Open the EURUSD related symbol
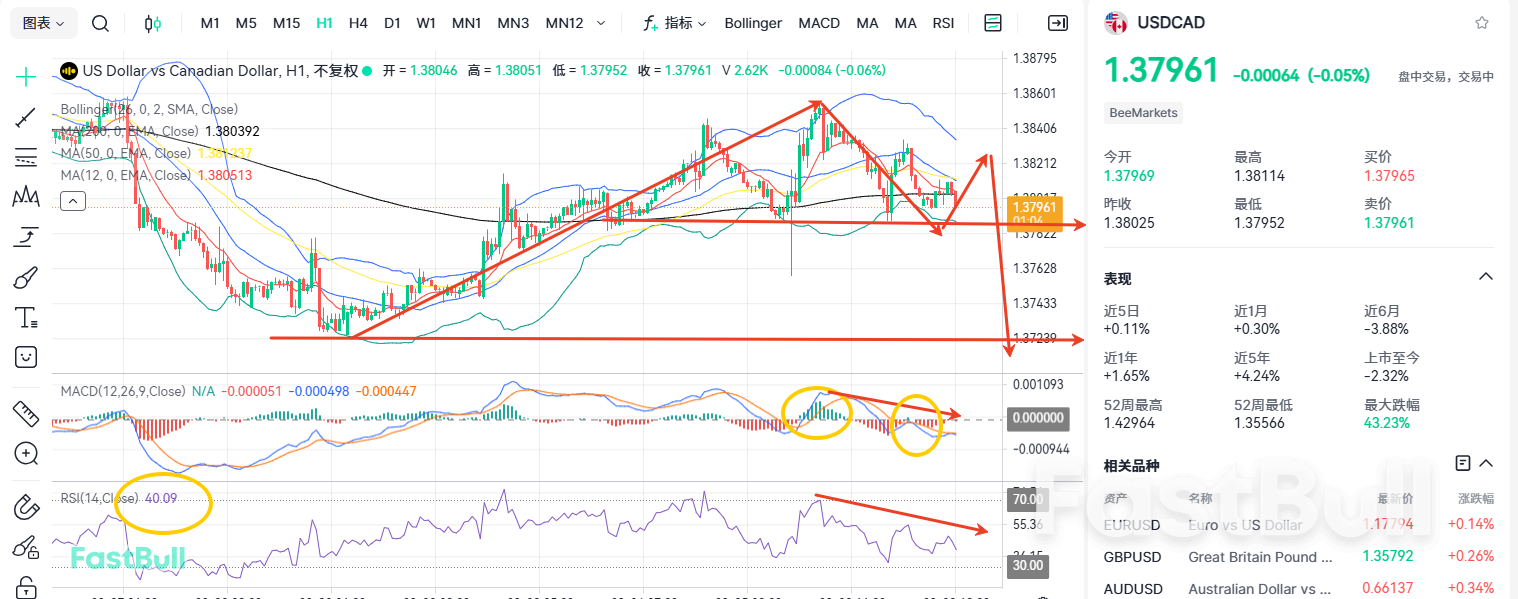The width and height of the screenshot is (1518, 599). click(x=1134, y=523)
